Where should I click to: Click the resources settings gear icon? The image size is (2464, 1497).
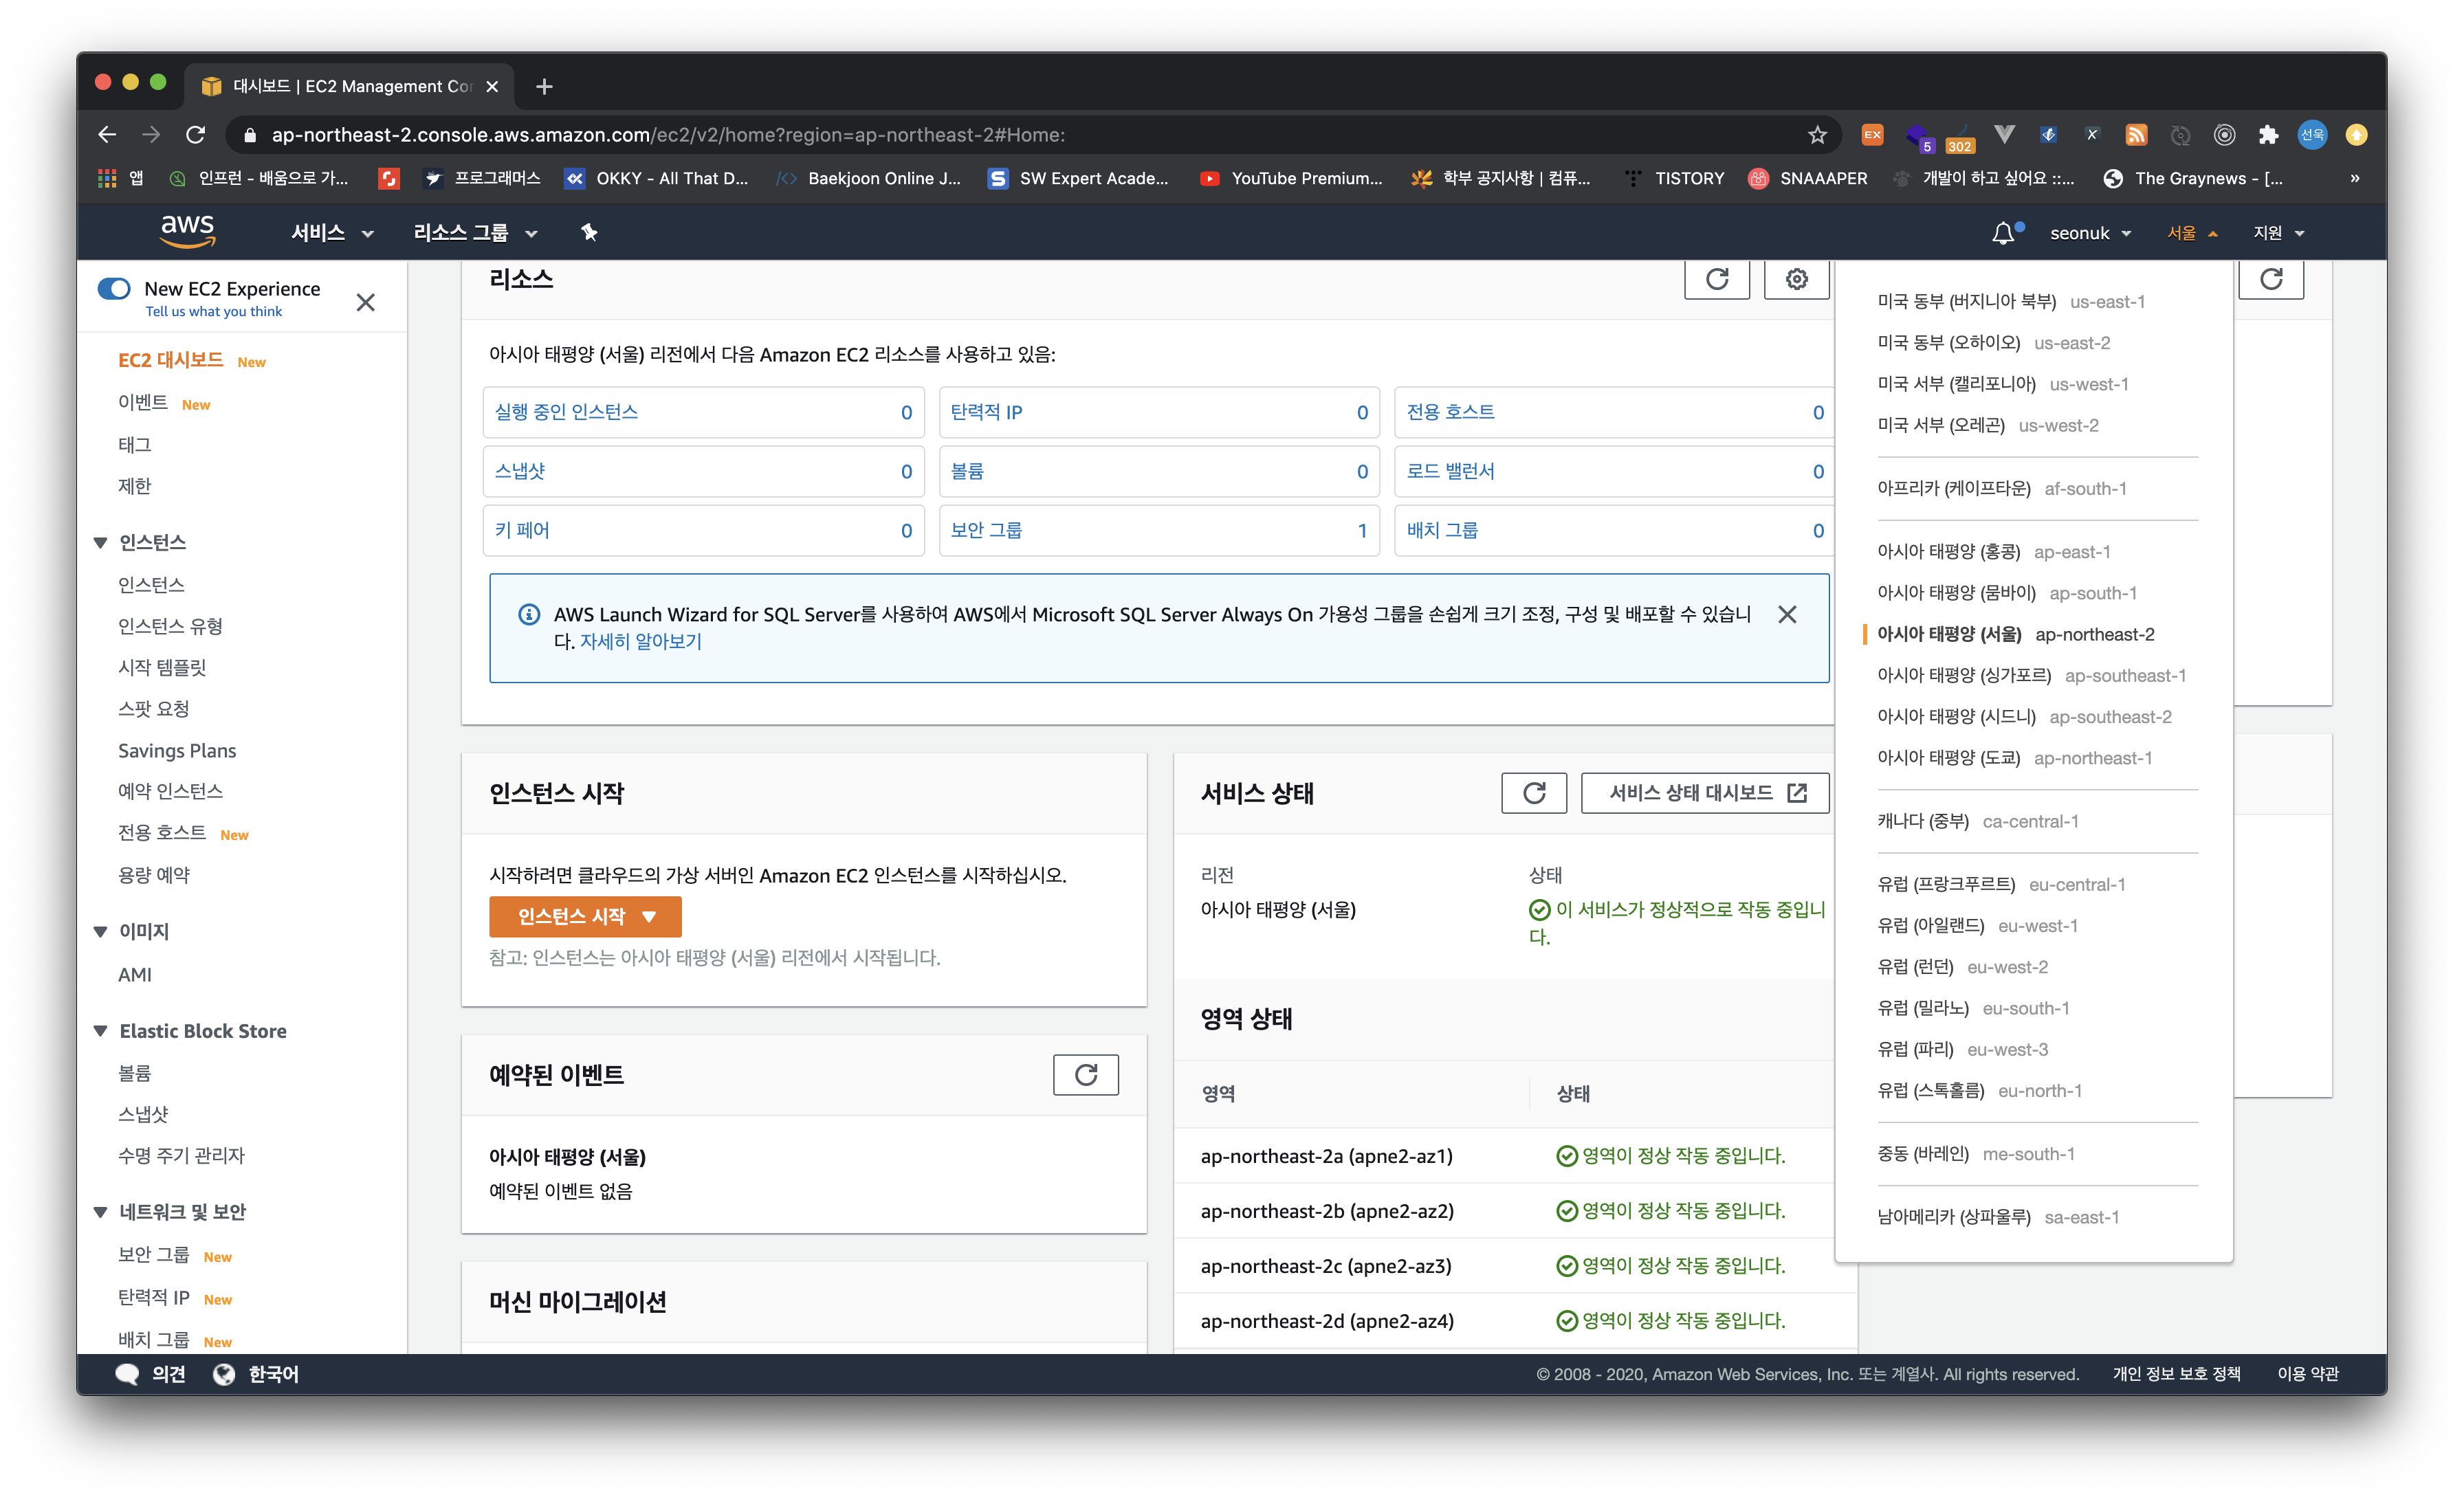pyautogui.click(x=1796, y=279)
